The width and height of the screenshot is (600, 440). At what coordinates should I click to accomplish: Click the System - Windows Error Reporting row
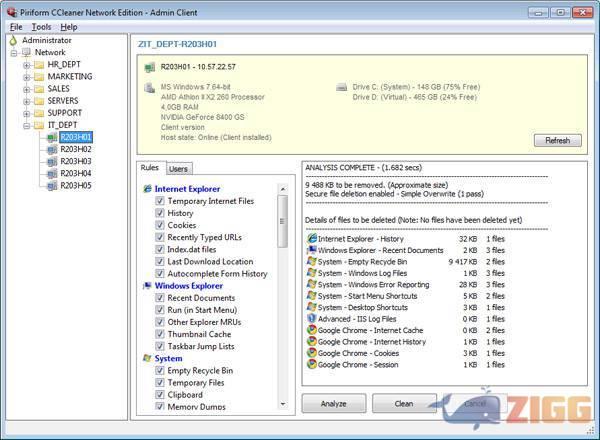[x=406, y=284]
